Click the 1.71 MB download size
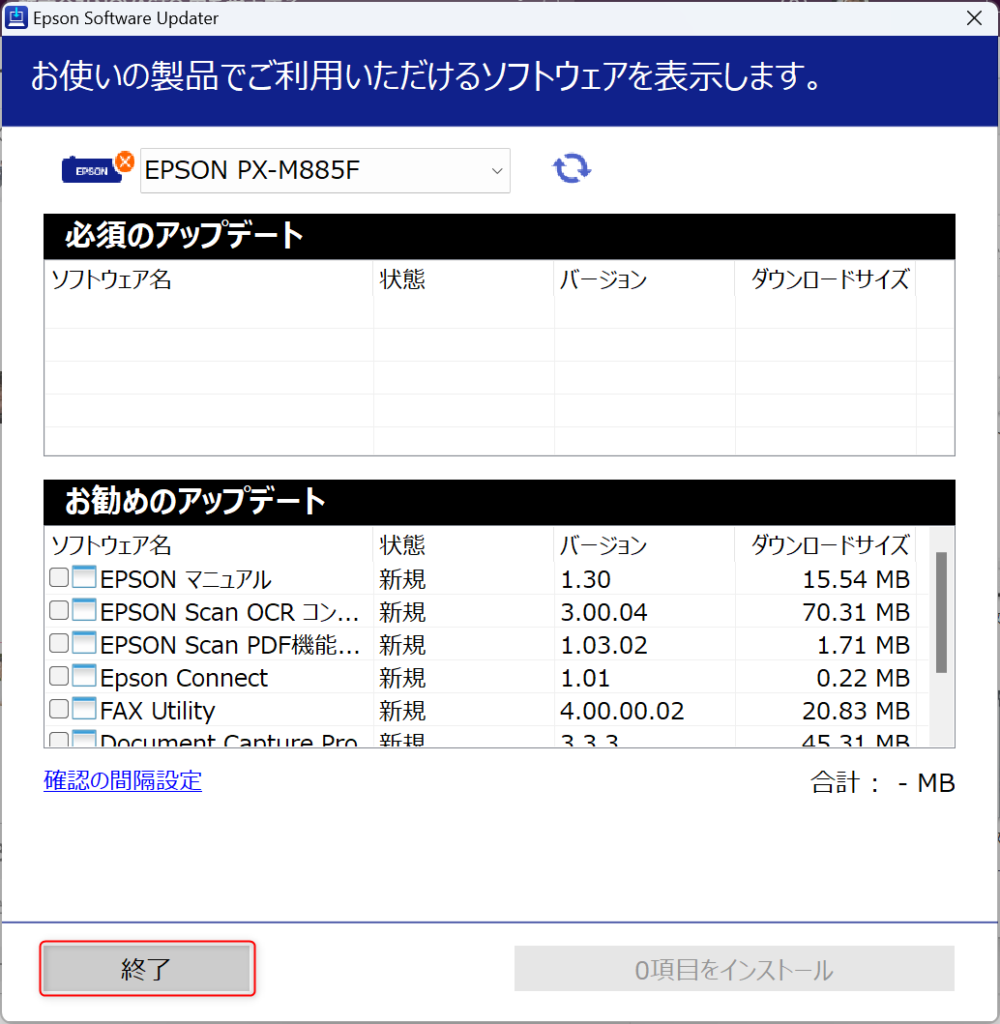Viewport: 1000px width, 1024px height. pos(863,645)
